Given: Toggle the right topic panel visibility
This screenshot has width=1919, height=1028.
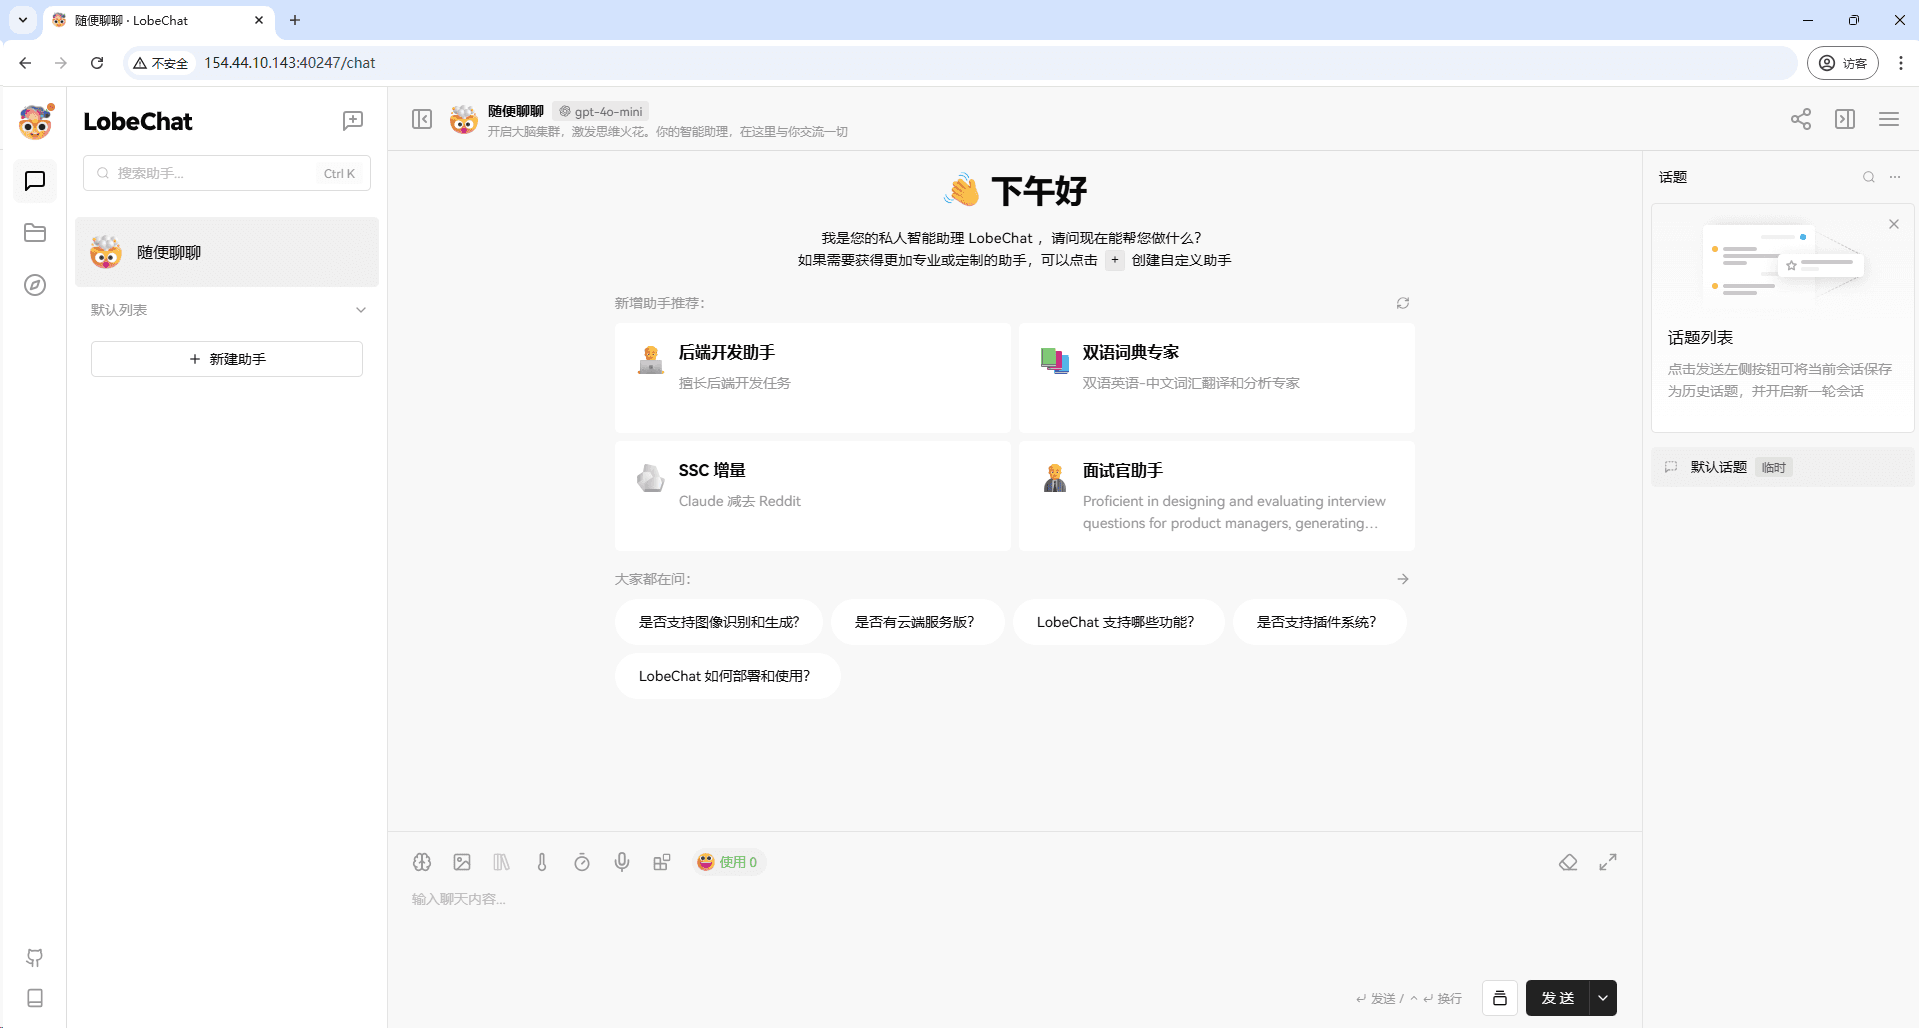Looking at the screenshot, I should [x=1845, y=120].
